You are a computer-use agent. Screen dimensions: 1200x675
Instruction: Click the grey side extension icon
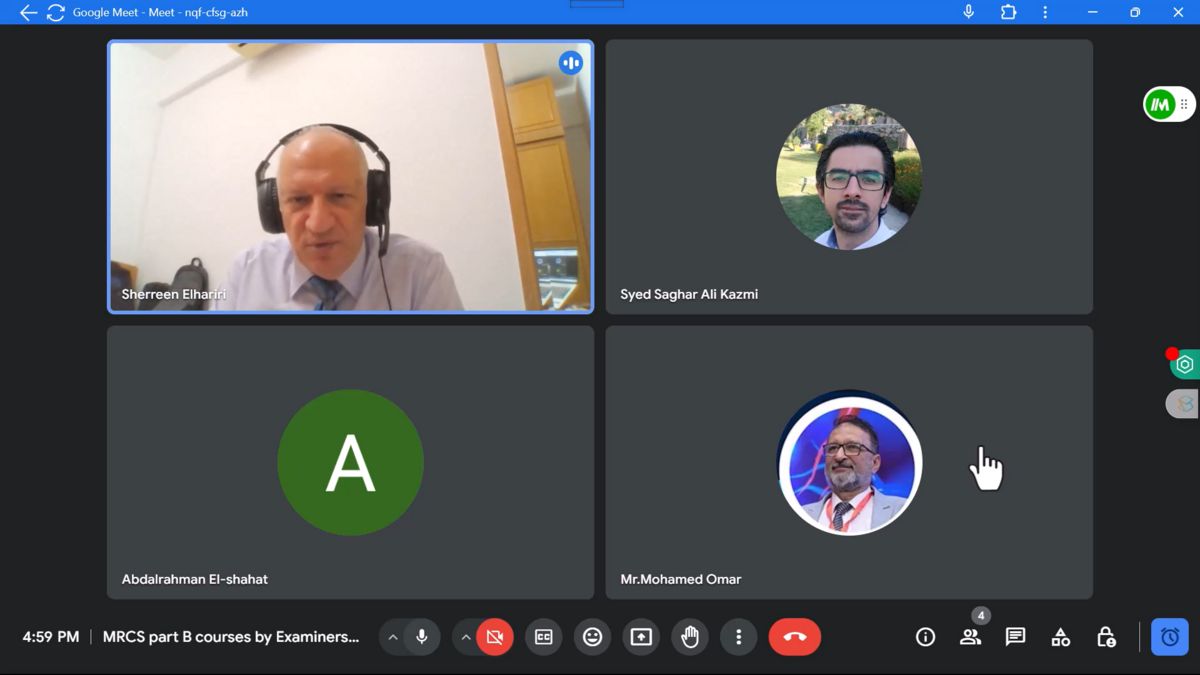[1184, 404]
